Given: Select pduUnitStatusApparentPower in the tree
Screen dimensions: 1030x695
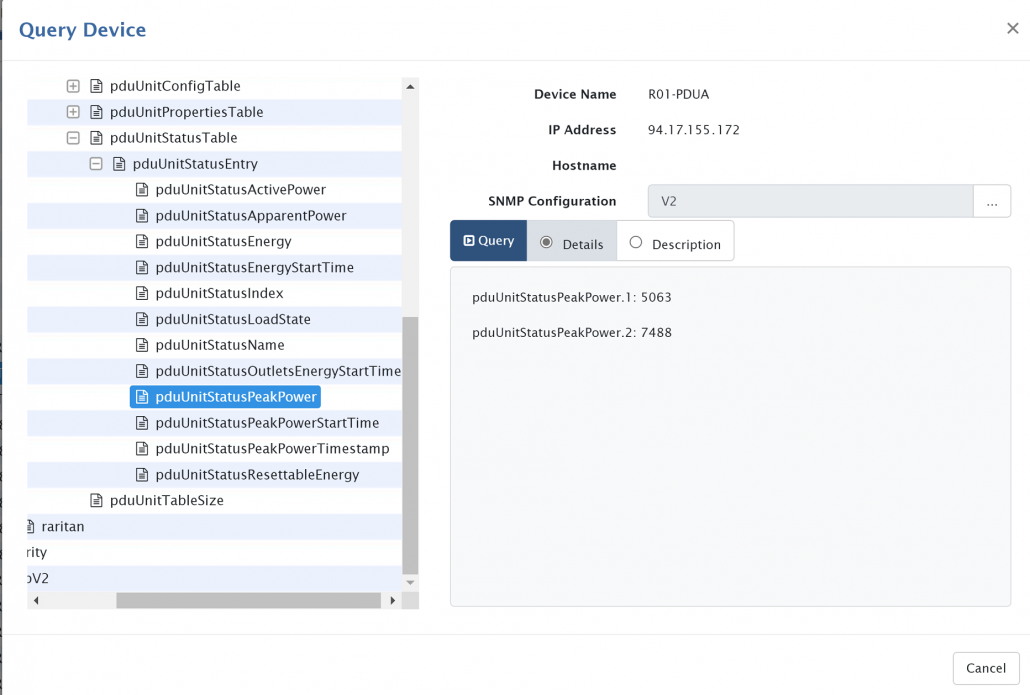Looking at the screenshot, I should tap(251, 216).
